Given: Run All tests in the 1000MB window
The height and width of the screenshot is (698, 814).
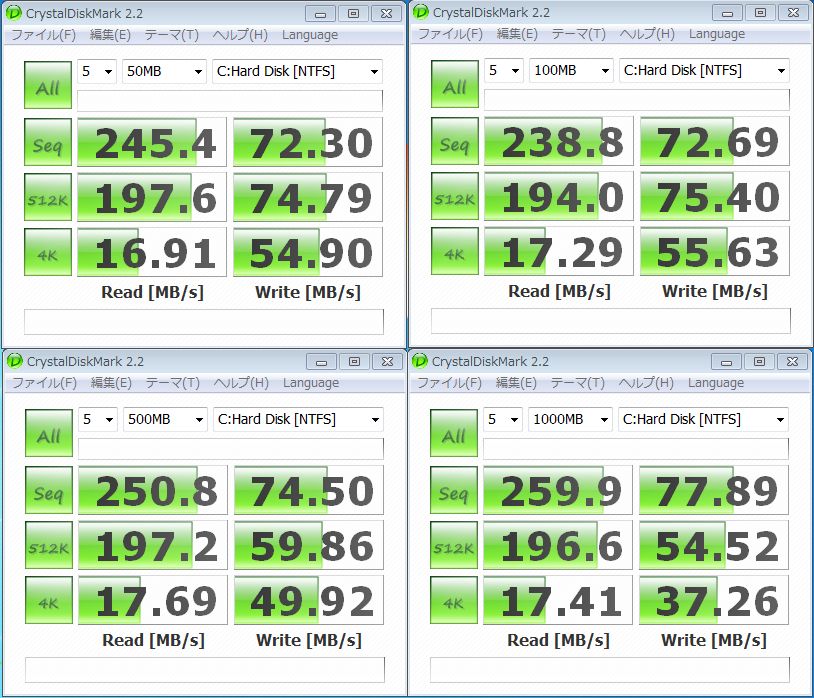Looking at the screenshot, I should pyautogui.click(x=454, y=433).
